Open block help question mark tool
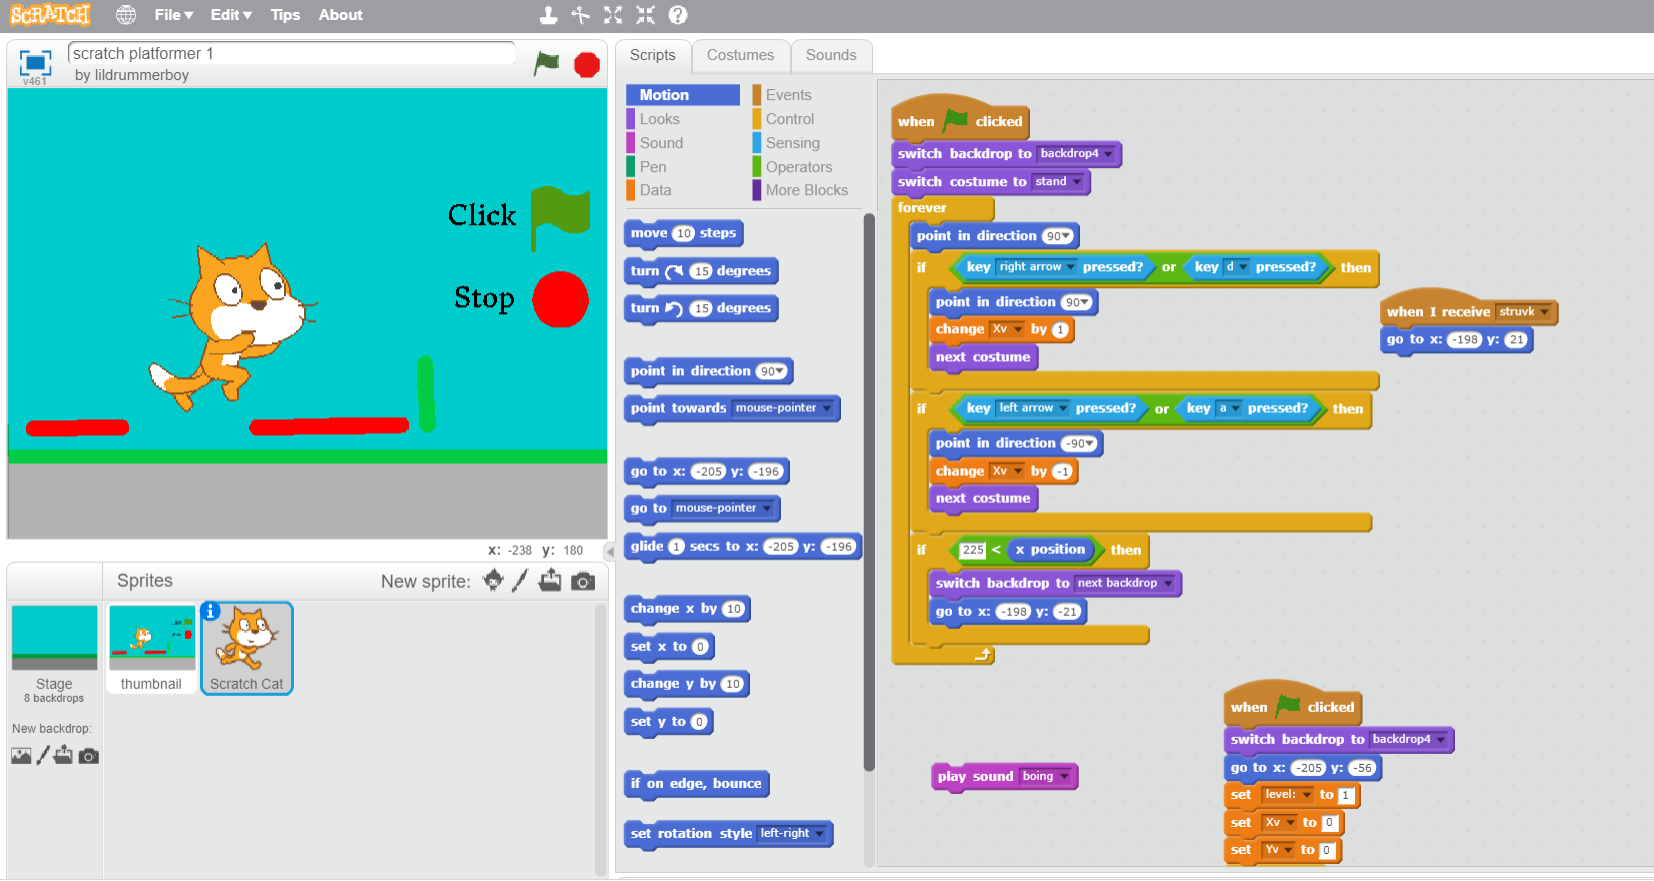The image size is (1654, 881). point(678,15)
